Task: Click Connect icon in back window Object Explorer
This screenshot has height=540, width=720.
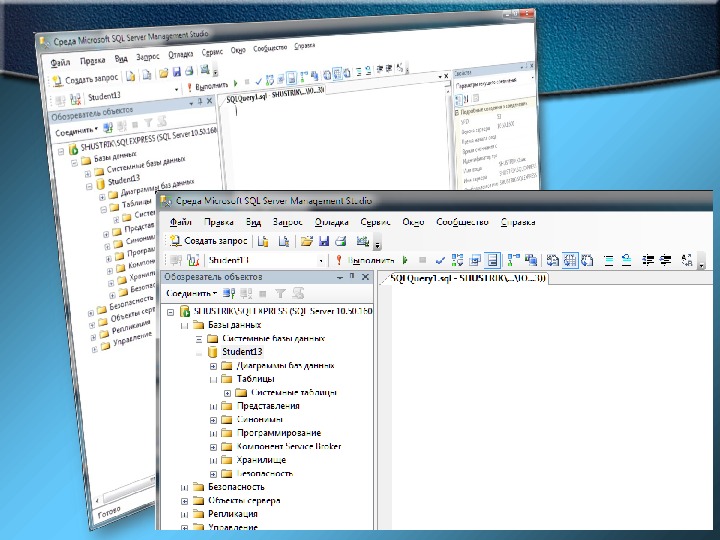Action: (108, 127)
